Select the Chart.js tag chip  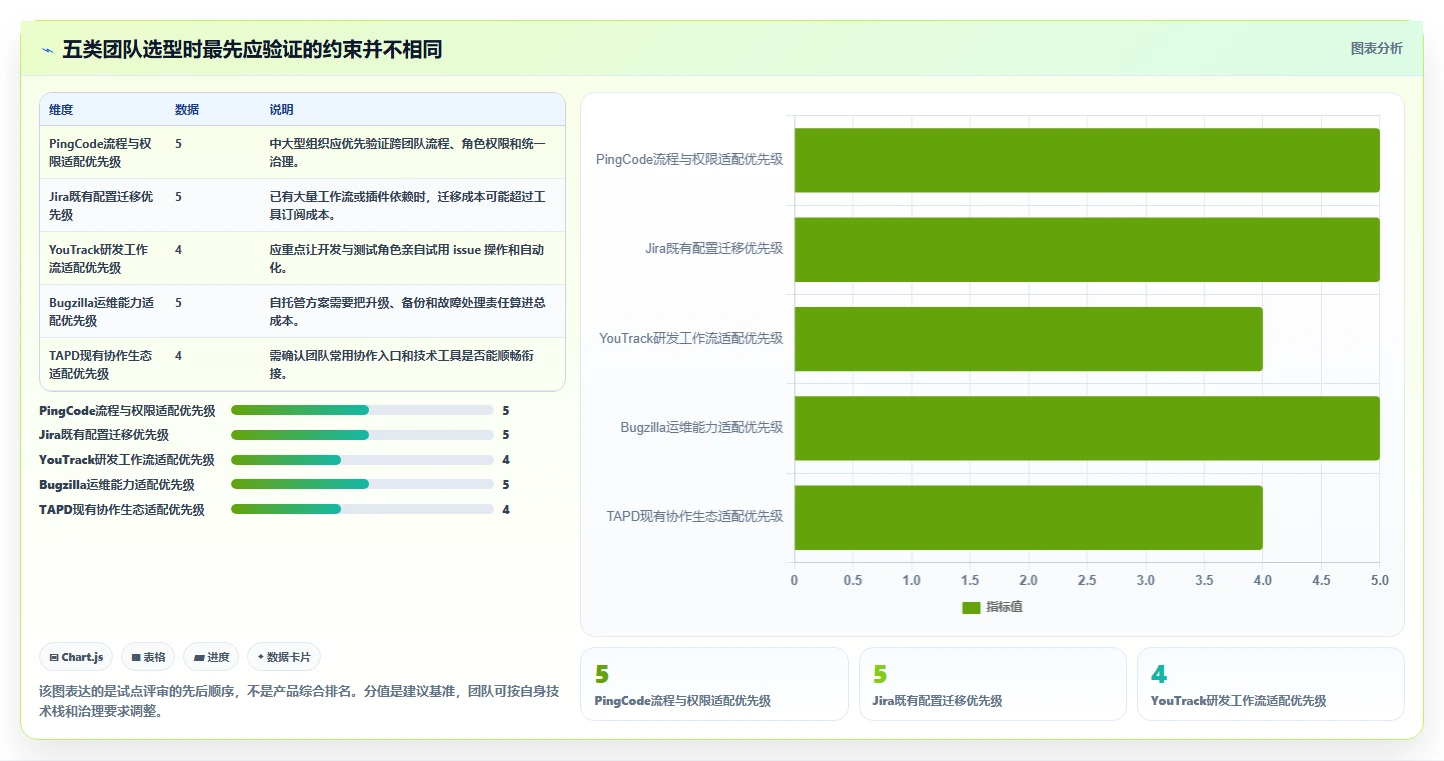click(77, 657)
